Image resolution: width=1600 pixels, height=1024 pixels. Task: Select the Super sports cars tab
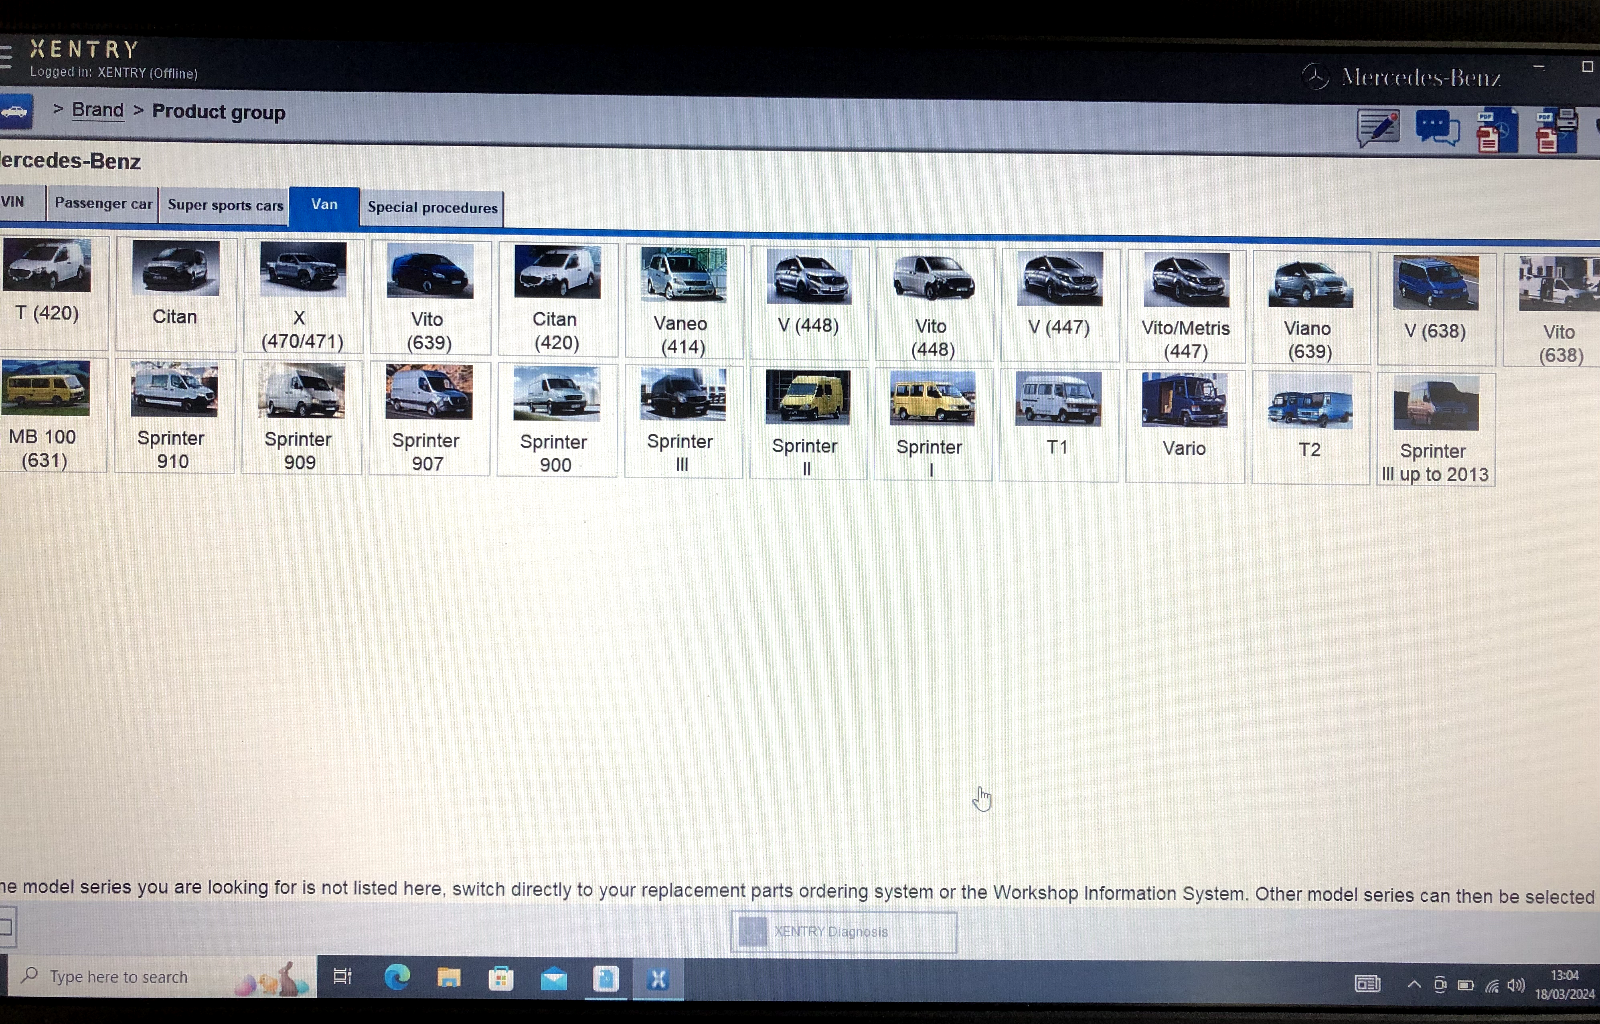225,205
